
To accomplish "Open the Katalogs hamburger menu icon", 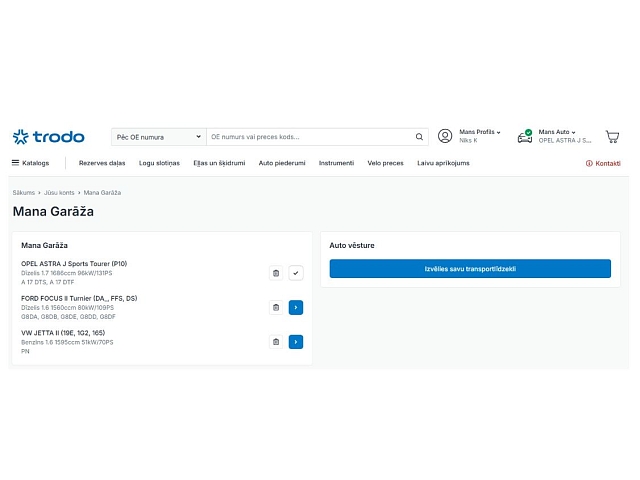I will pos(16,163).
